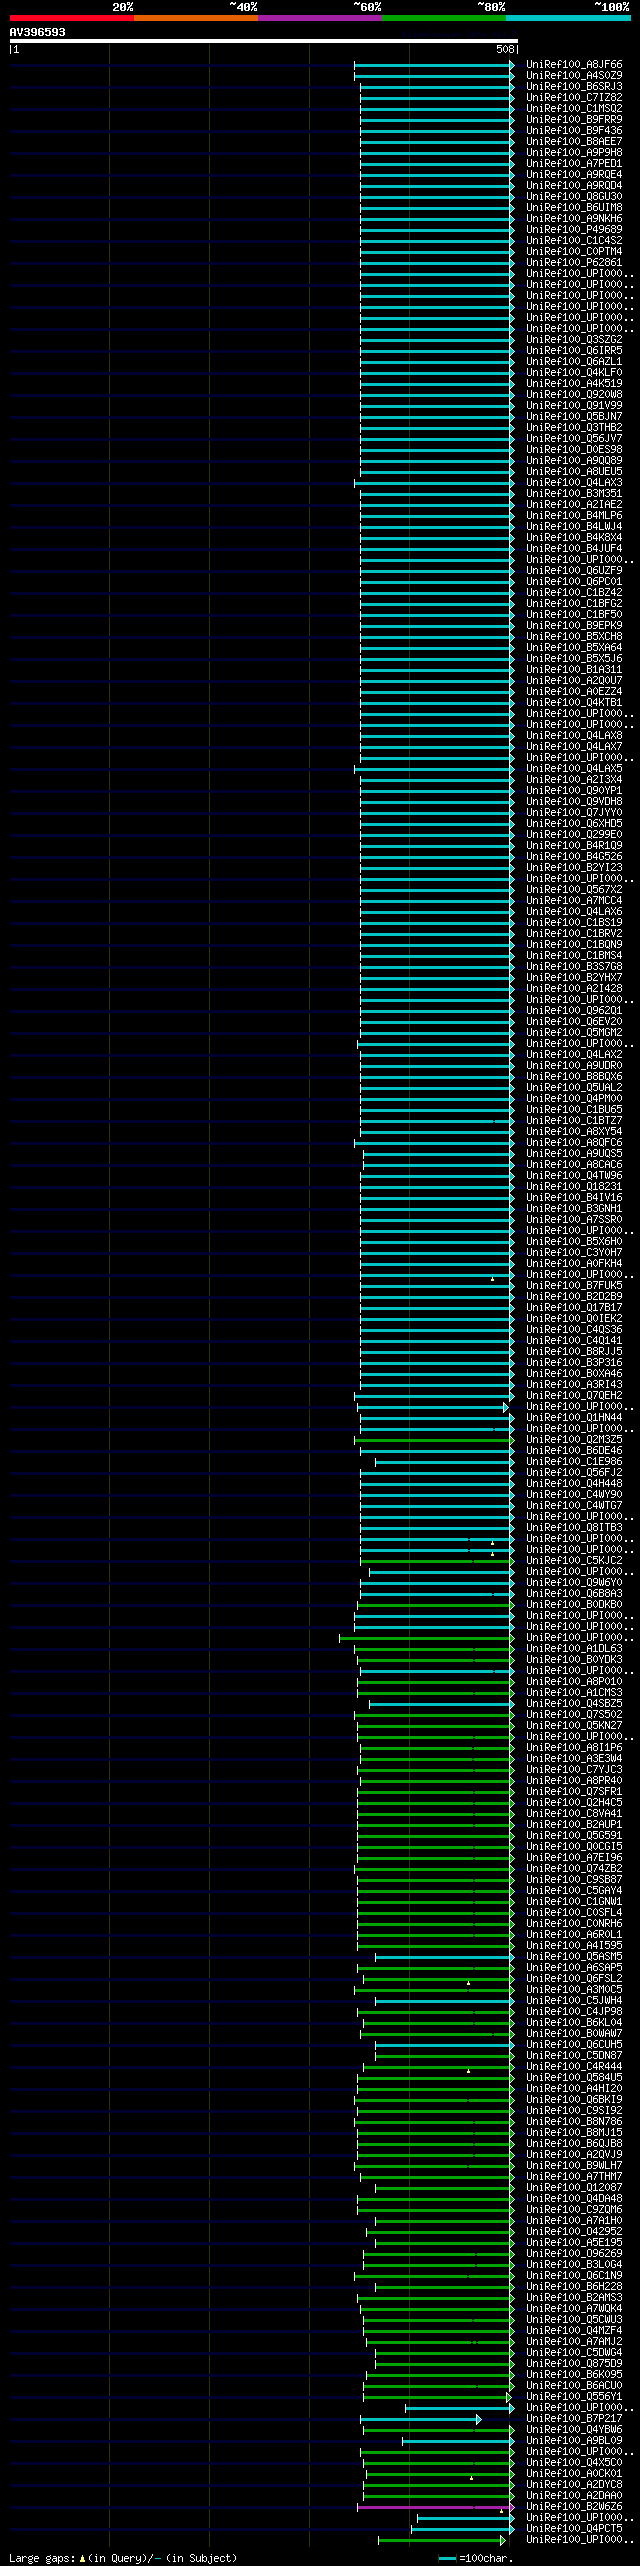The height and width of the screenshot is (2566, 640).
Task: Open the UniRef100_B5X6H0 entry
Action: 574,1242
